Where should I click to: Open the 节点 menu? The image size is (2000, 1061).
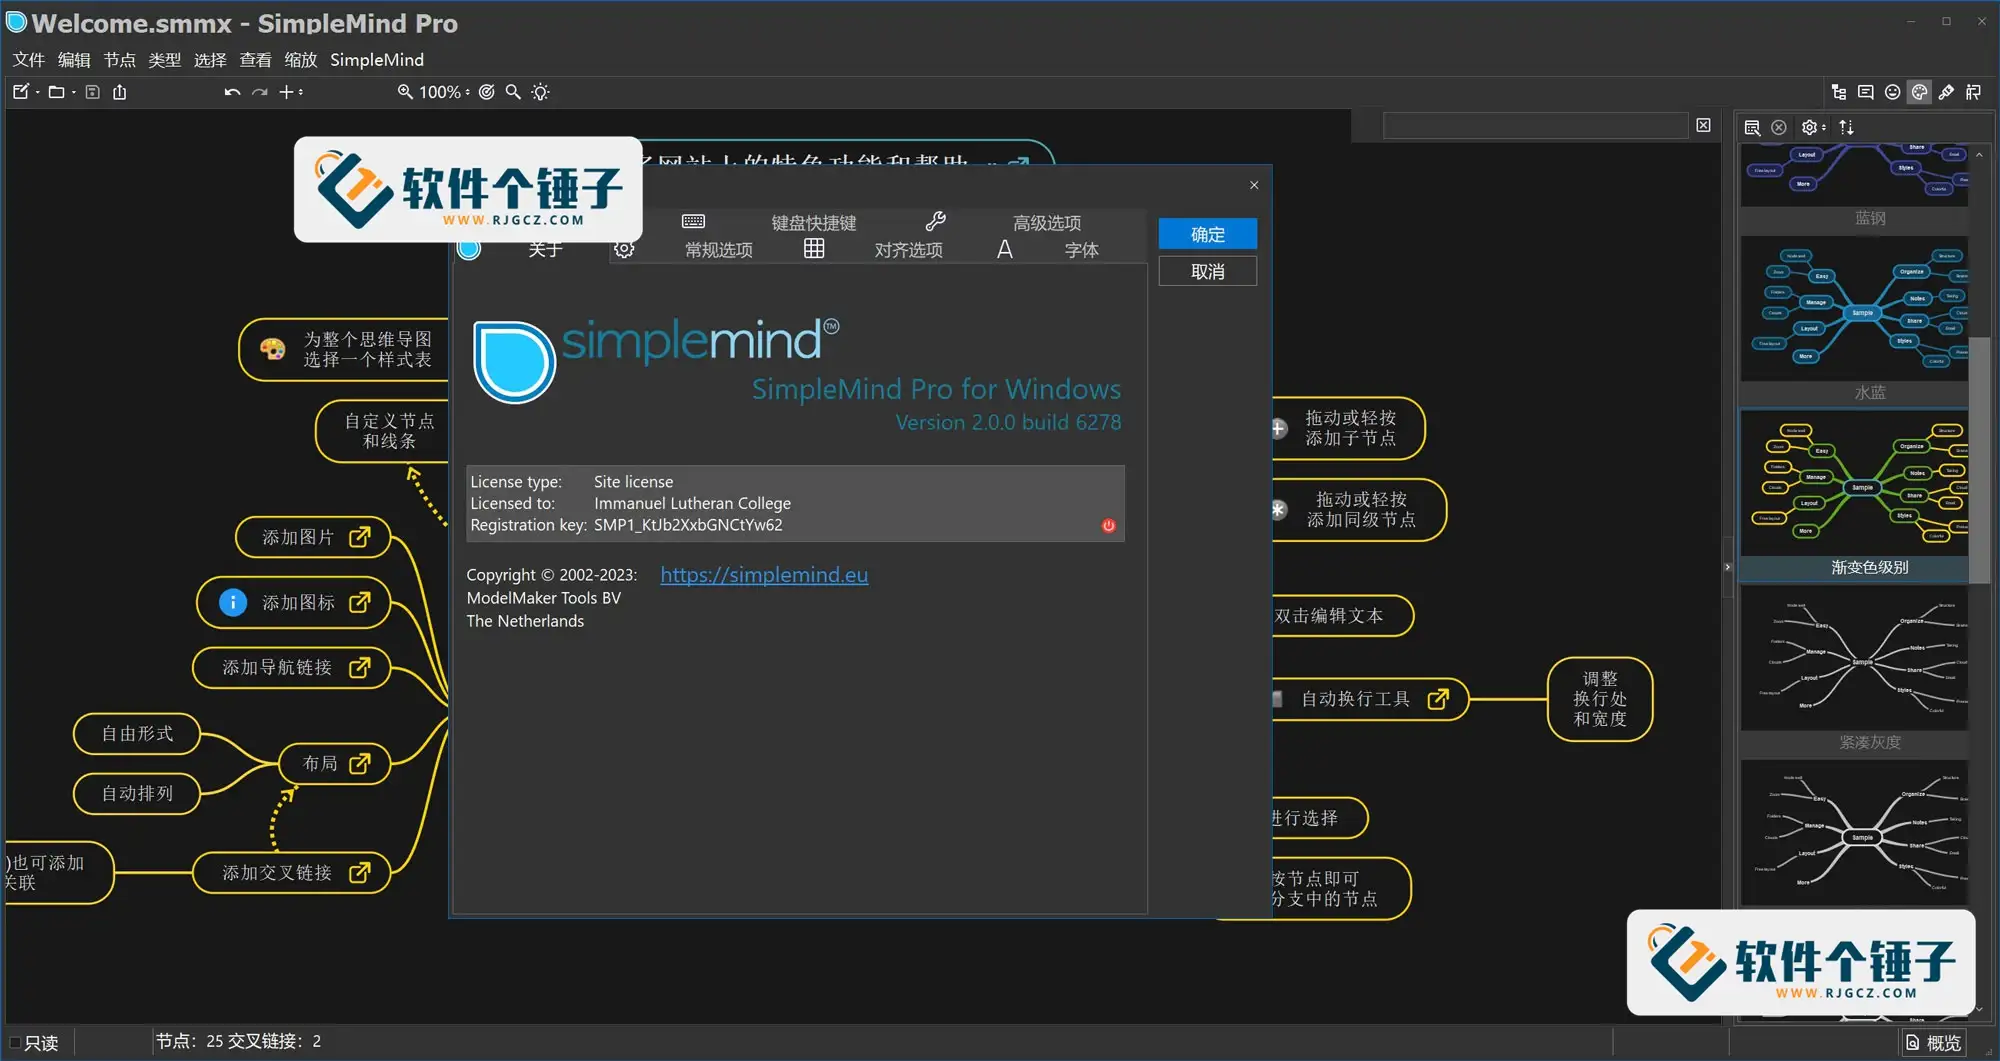coord(119,60)
